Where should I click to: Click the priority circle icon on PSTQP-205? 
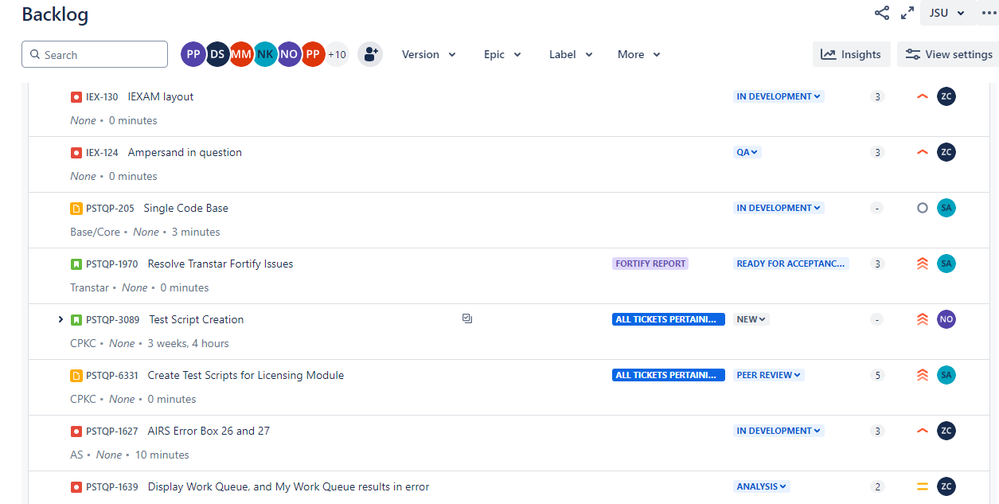pos(922,208)
